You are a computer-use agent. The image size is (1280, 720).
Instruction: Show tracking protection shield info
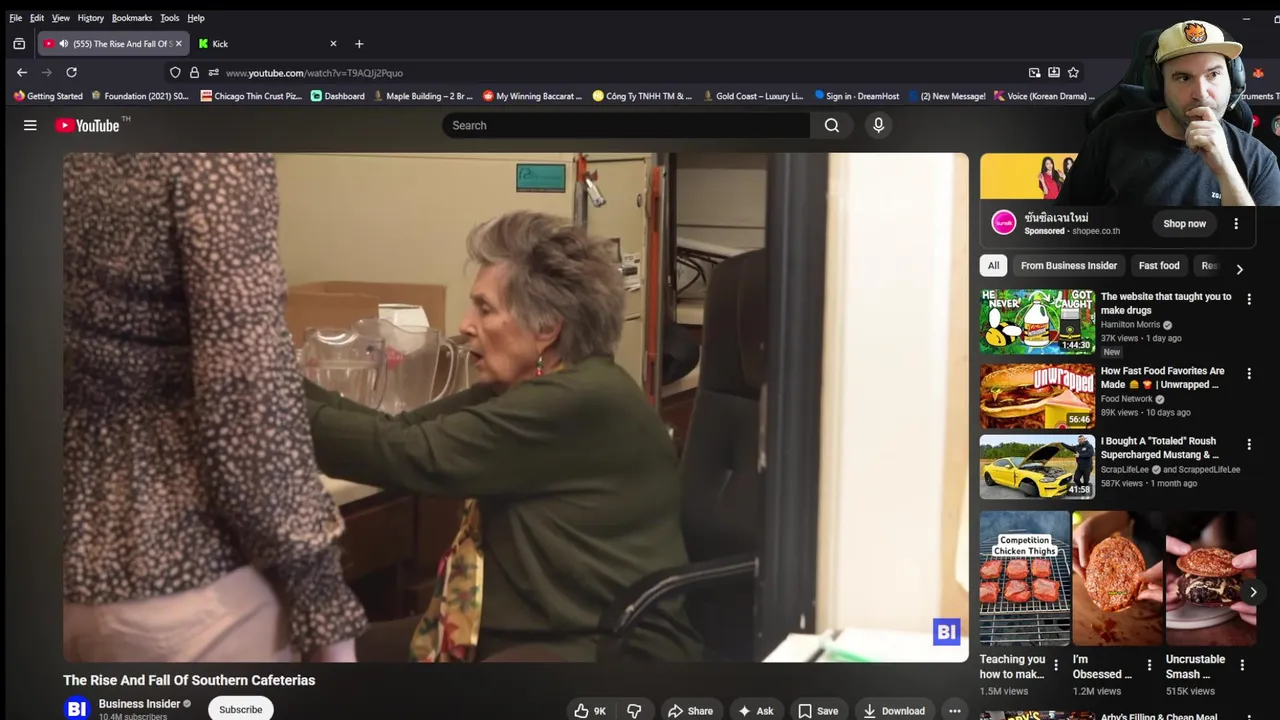click(x=175, y=72)
